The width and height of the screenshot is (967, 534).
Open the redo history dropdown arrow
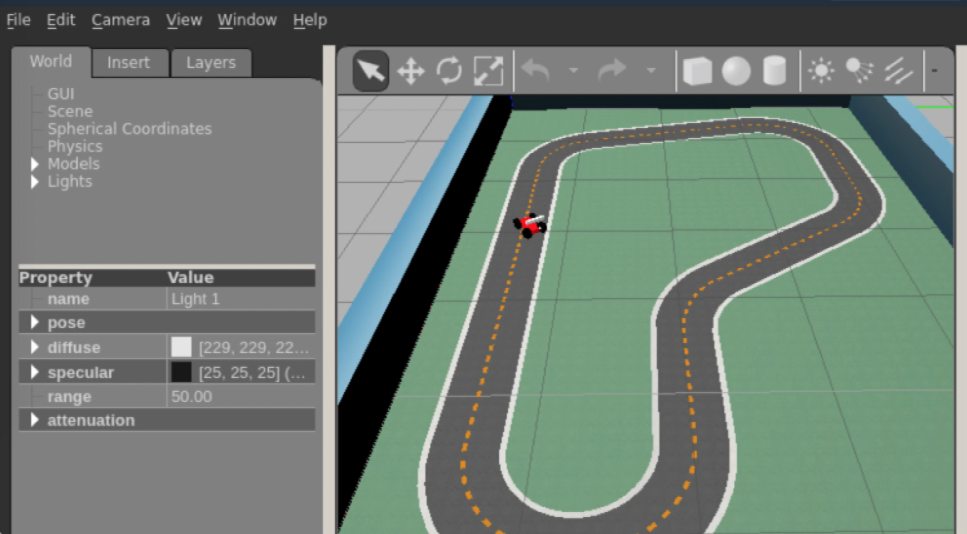651,71
